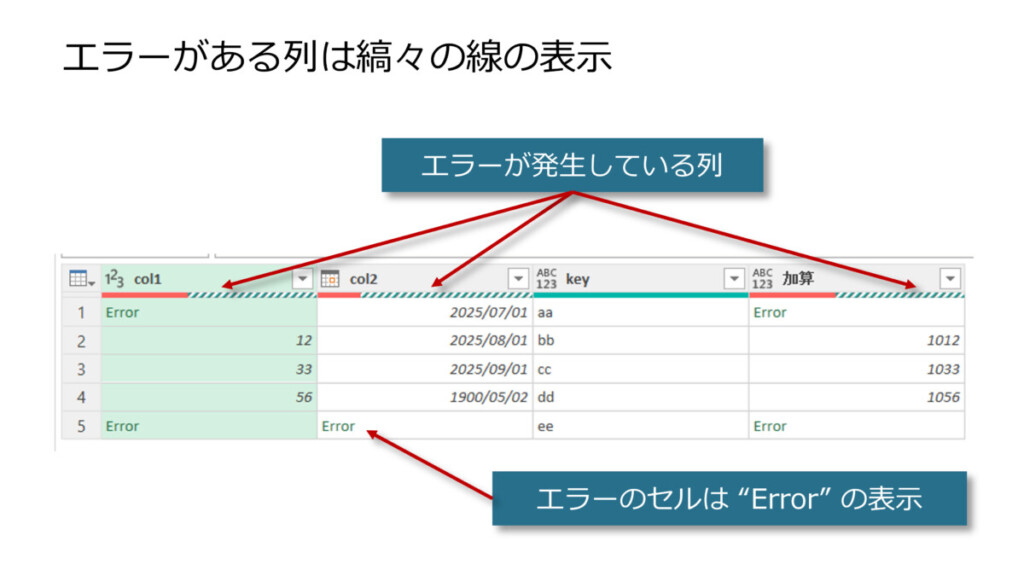Click the エラーが発生している列 callout box
This screenshot has height=576, width=1024.
pos(572,165)
